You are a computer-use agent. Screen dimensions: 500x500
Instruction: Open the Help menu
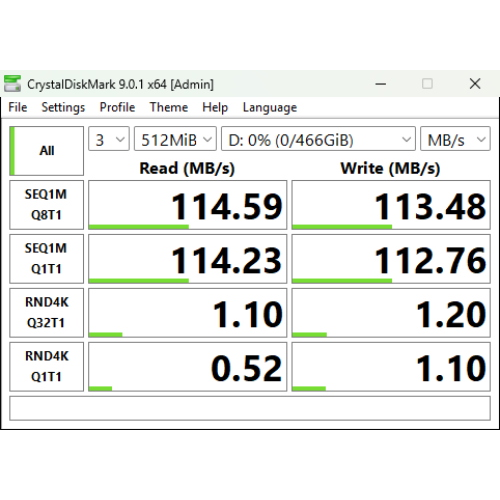click(215, 107)
